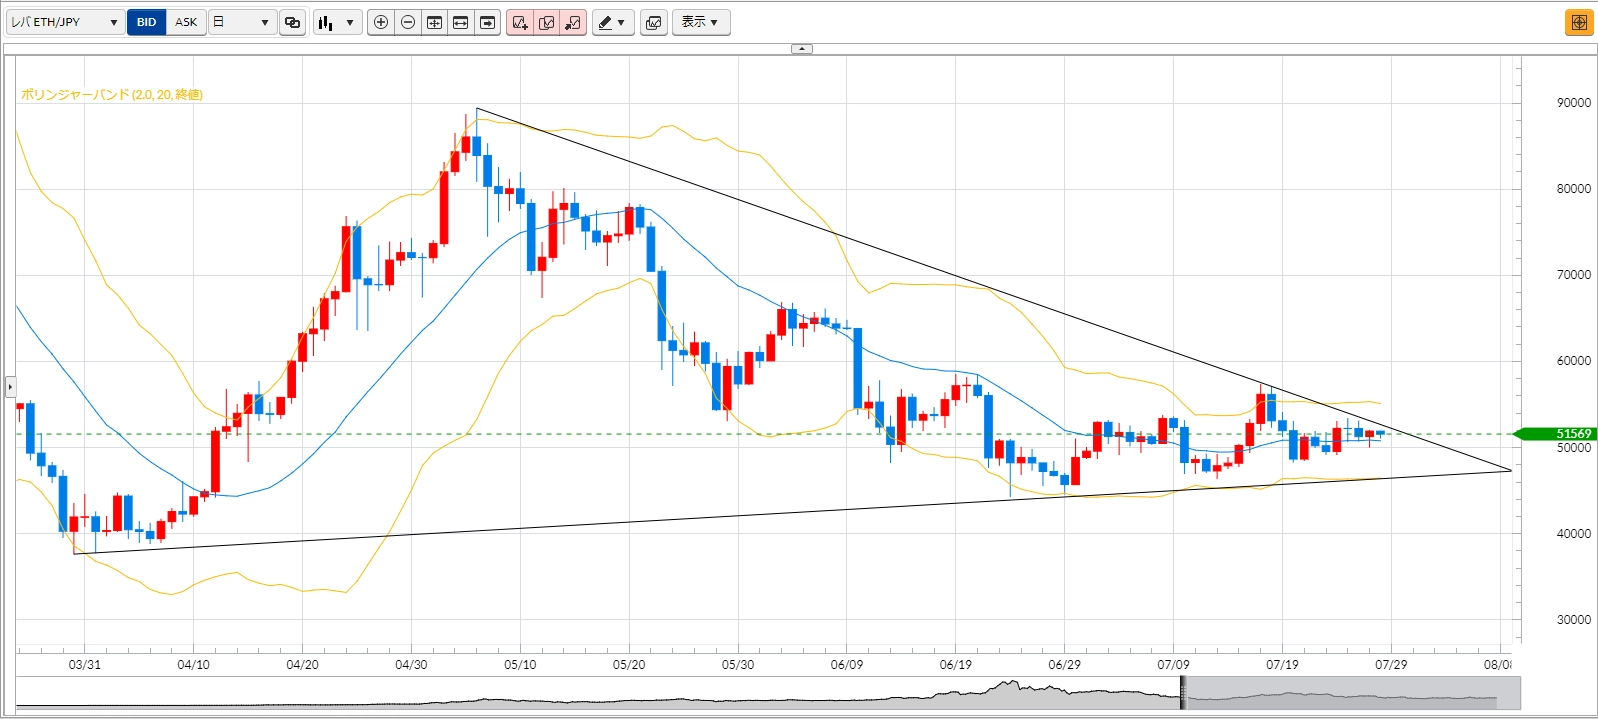Switch price display to ASK
Viewport: 1598px width, 719px height.
pos(186,22)
